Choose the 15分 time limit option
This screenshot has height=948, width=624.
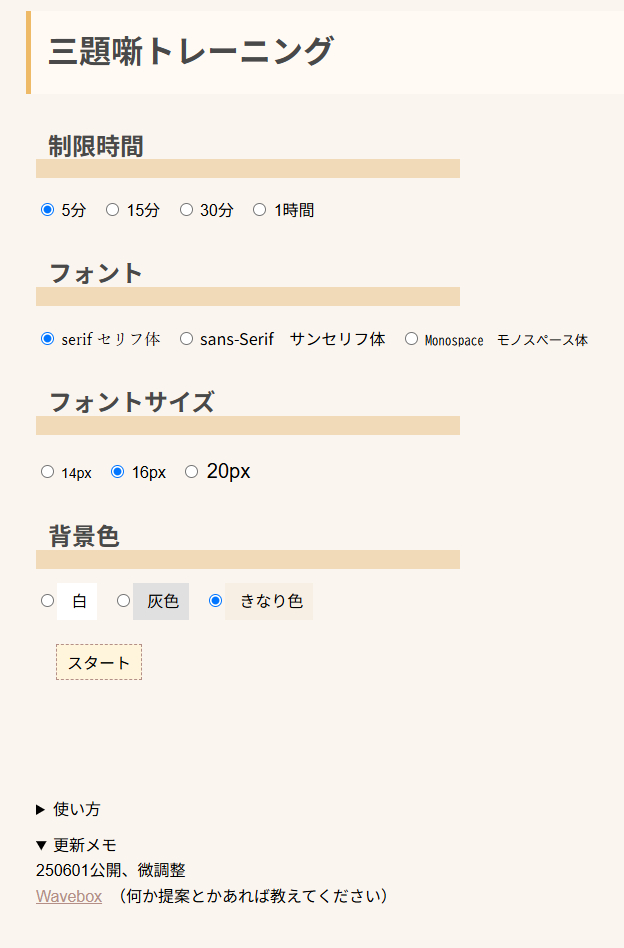point(112,210)
